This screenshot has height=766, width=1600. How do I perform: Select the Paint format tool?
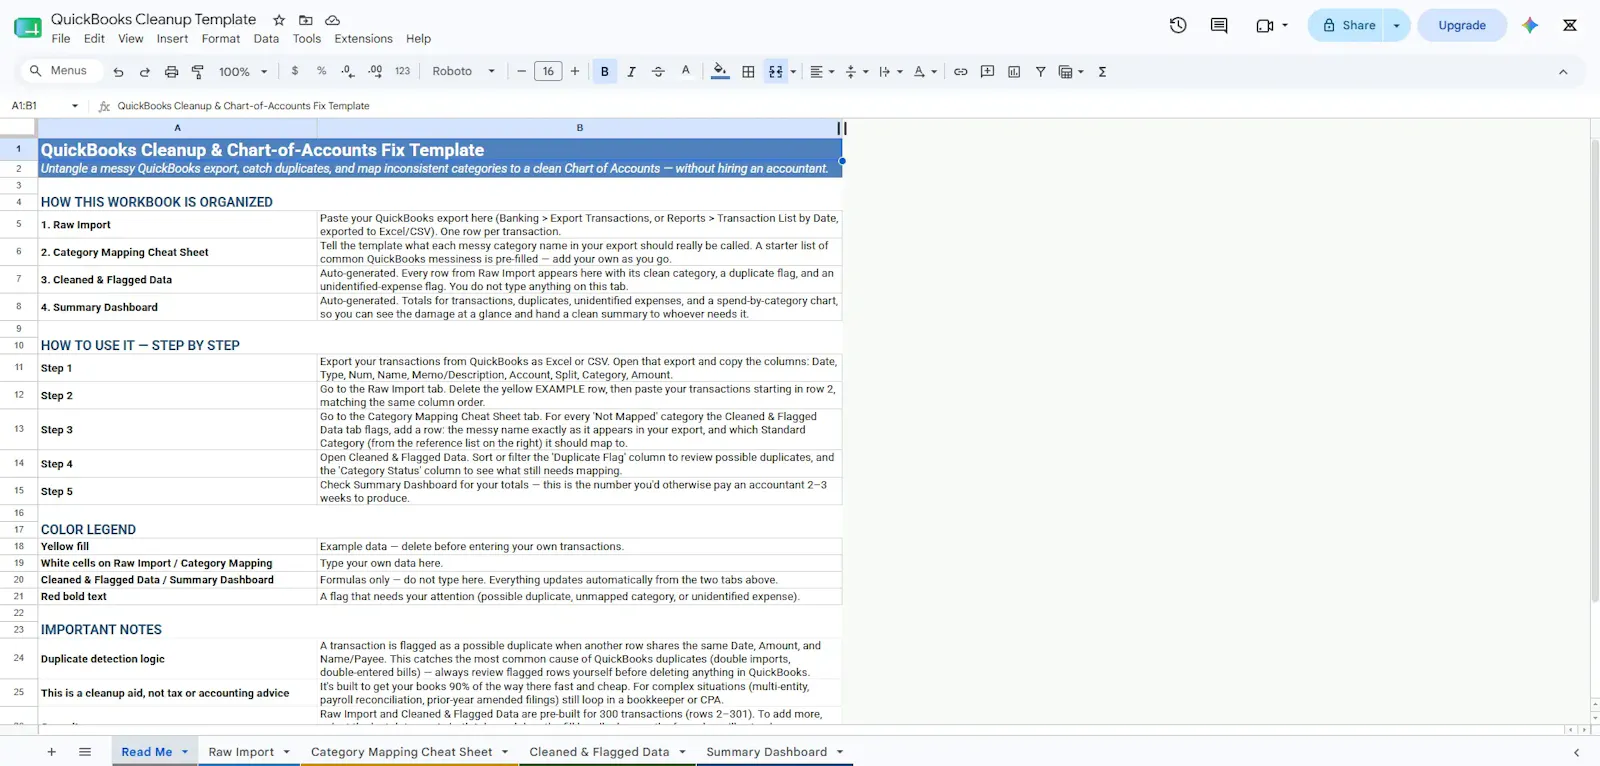tap(198, 72)
